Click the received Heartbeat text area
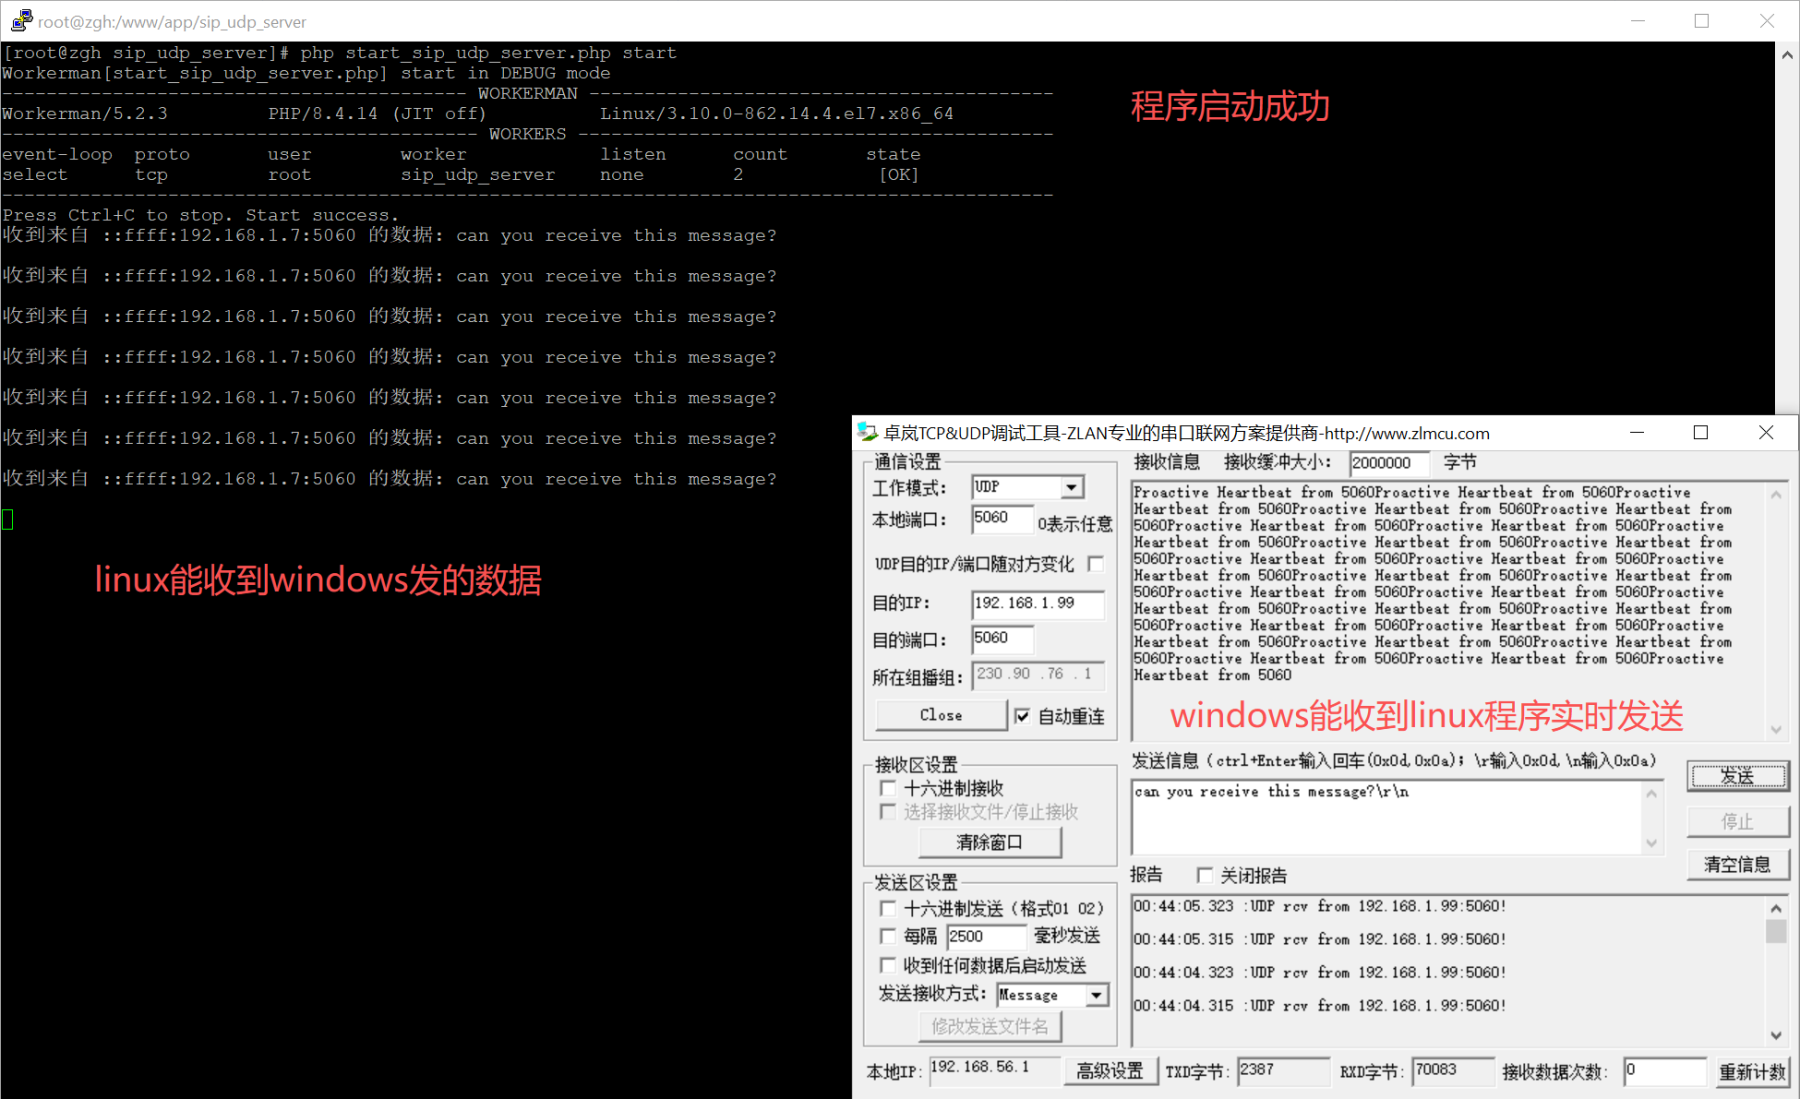Viewport: 1800px width, 1099px height. (x=1448, y=610)
